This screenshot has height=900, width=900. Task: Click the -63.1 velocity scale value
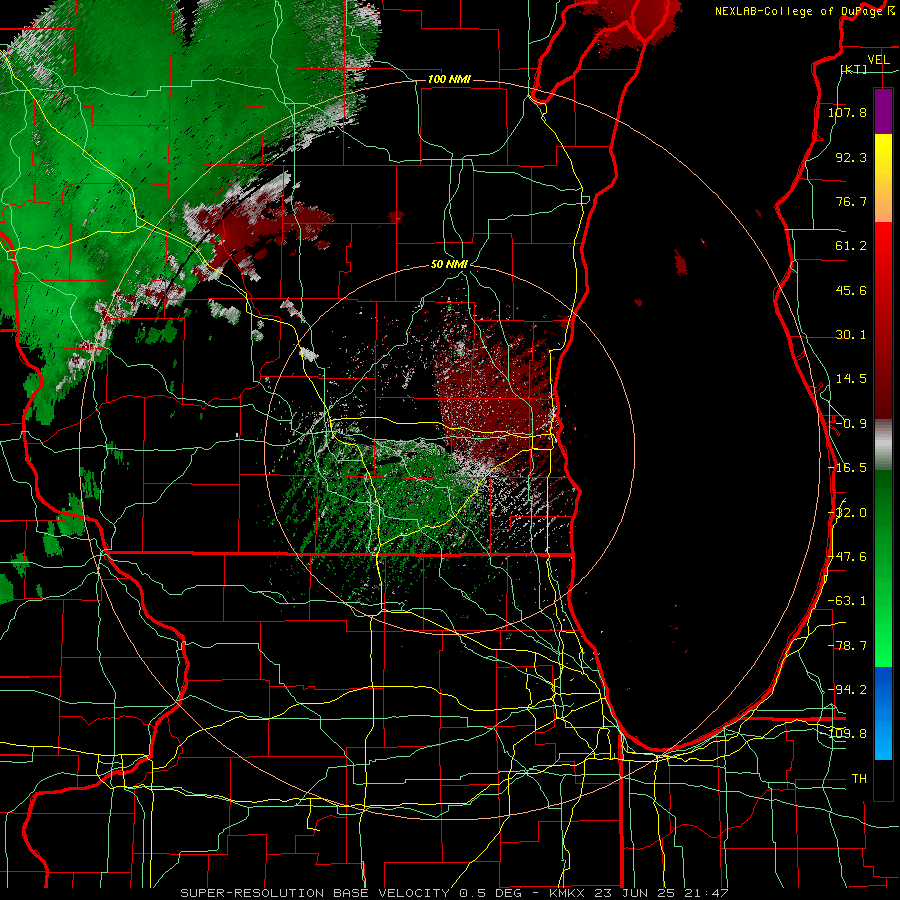[847, 601]
